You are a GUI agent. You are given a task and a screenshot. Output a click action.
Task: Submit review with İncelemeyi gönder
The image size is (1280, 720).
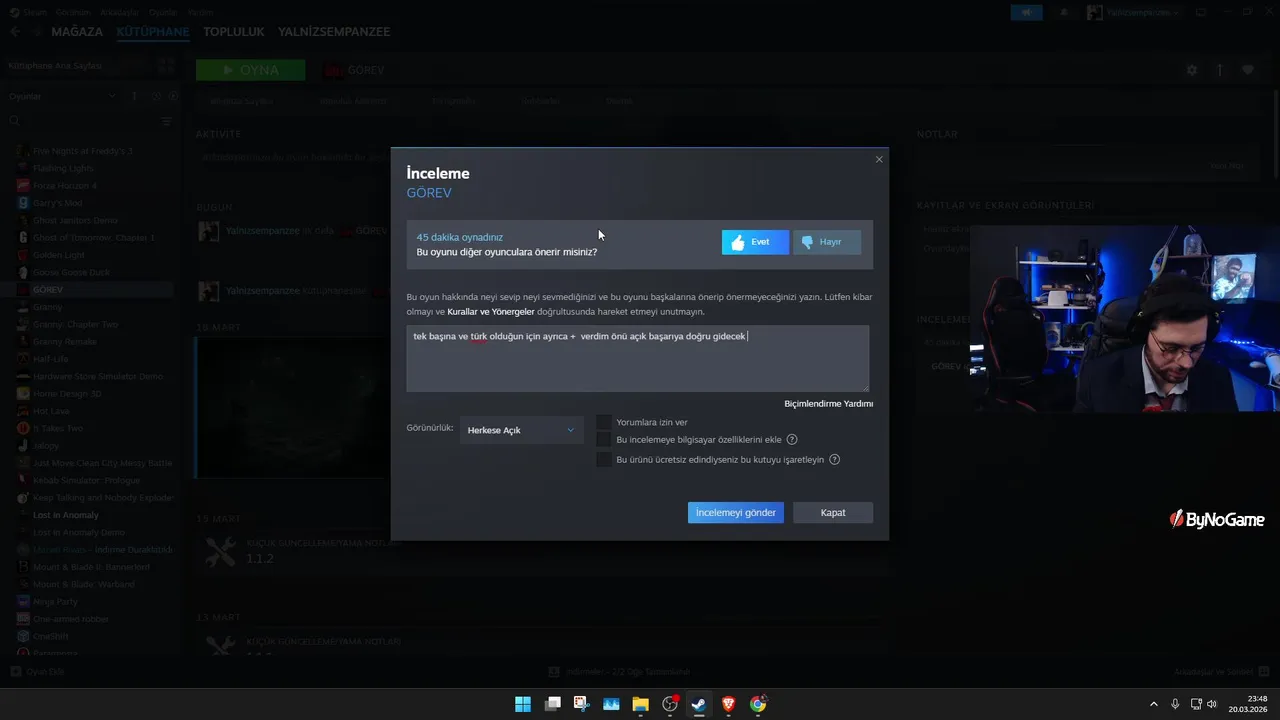[x=736, y=512]
